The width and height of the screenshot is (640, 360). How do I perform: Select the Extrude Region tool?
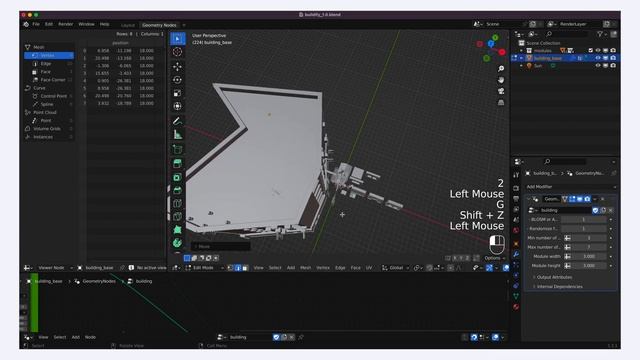pyautogui.click(x=178, y=164)
